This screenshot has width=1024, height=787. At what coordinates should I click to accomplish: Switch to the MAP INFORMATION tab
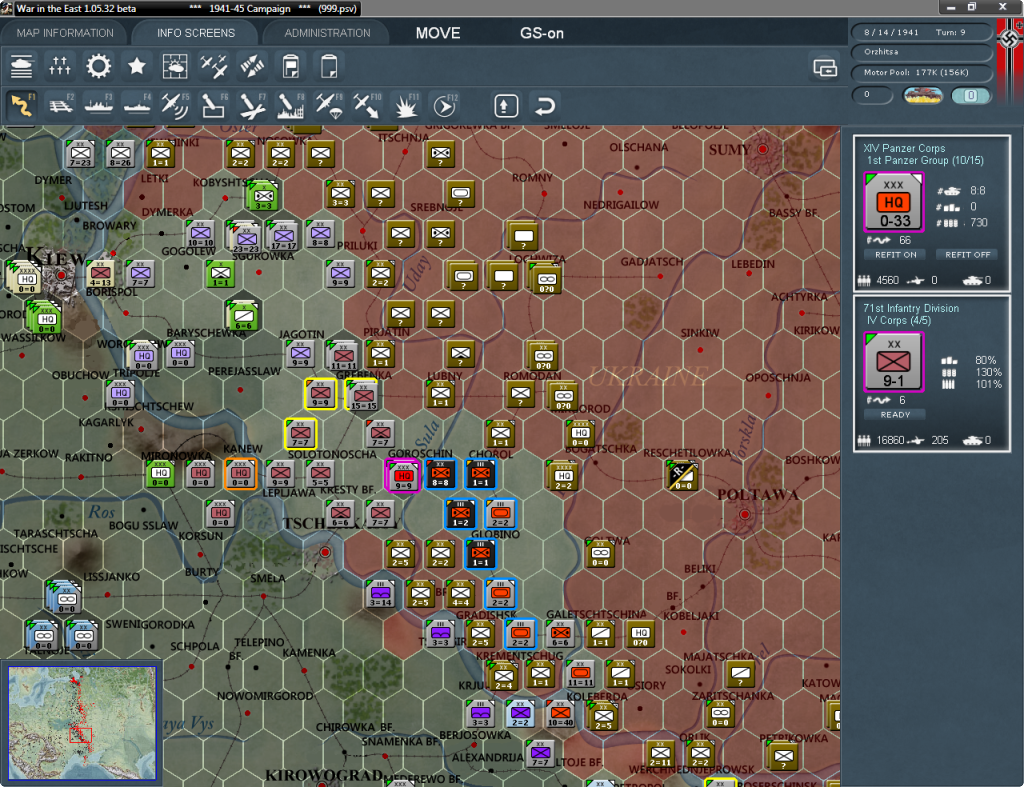pos(65,33)
